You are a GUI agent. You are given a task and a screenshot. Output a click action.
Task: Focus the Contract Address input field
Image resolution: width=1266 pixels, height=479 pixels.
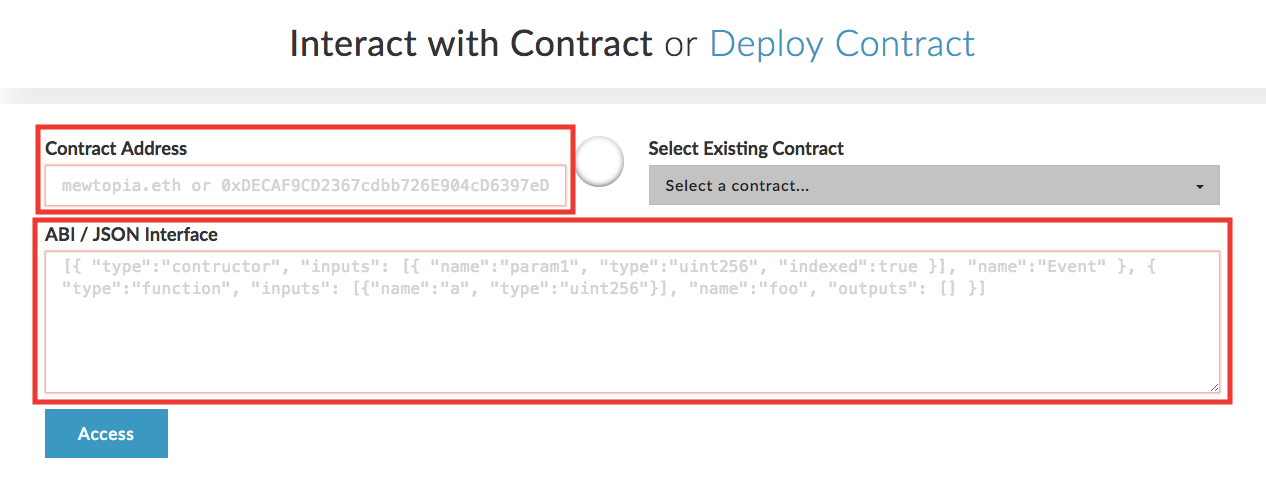(x=306, y=186)
